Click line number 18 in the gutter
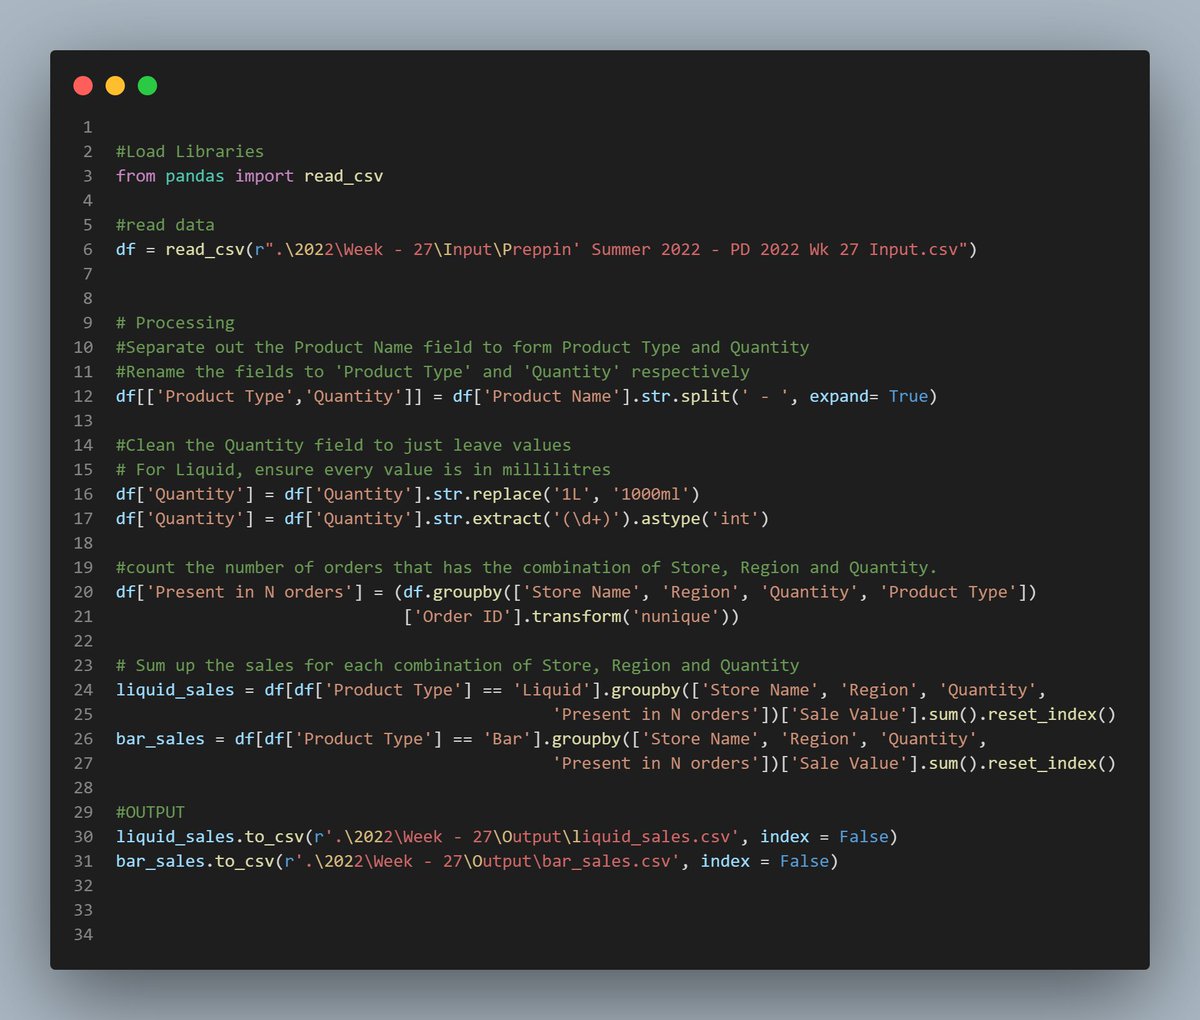Screen dimensions: 1200x1020 coord(83,543)
